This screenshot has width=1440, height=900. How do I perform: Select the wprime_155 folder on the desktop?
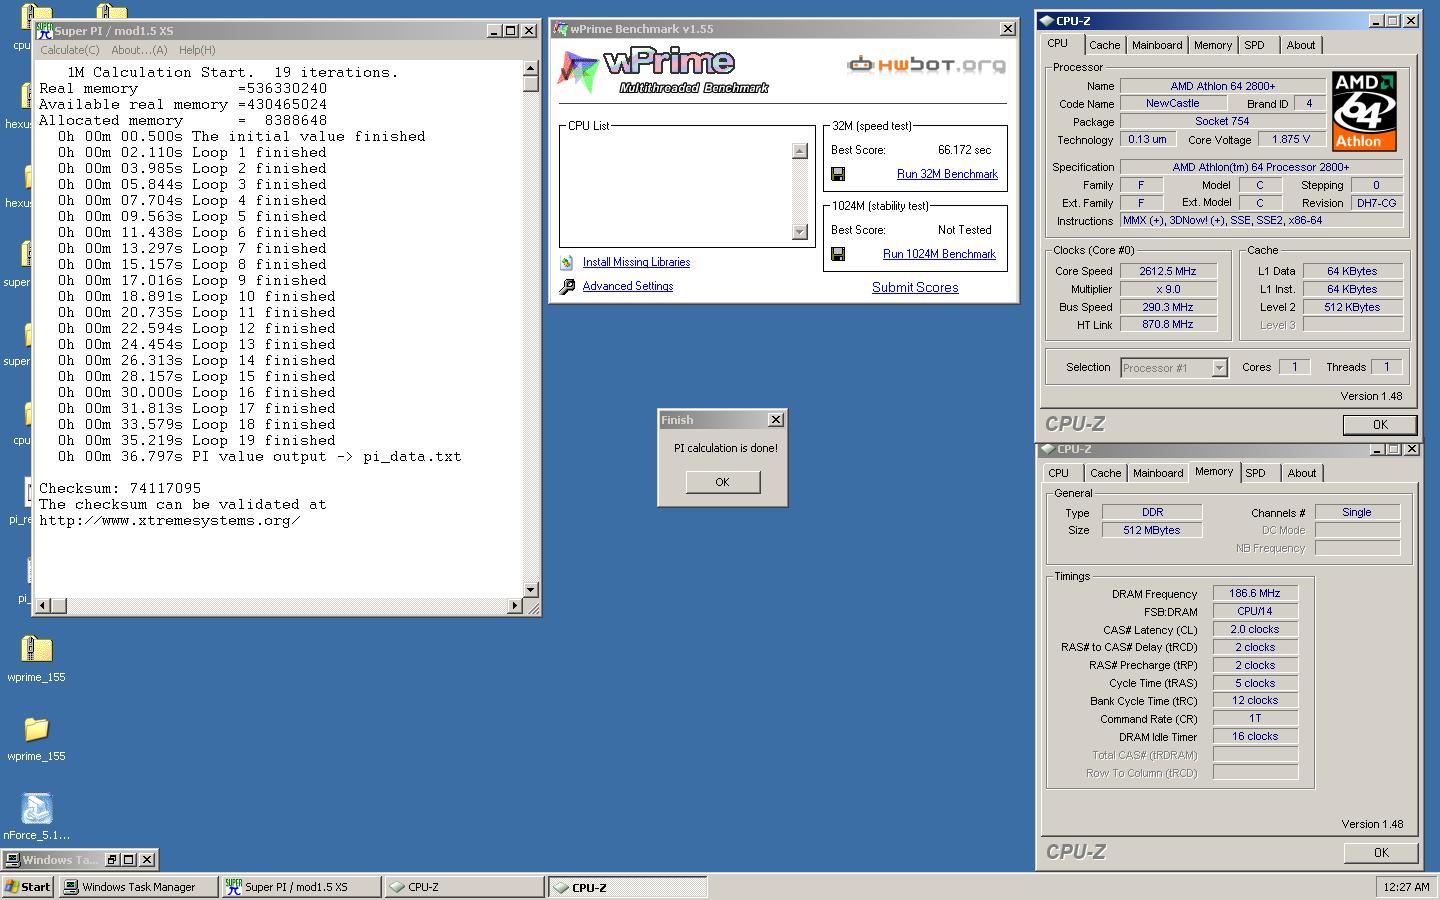click(36, 738)
